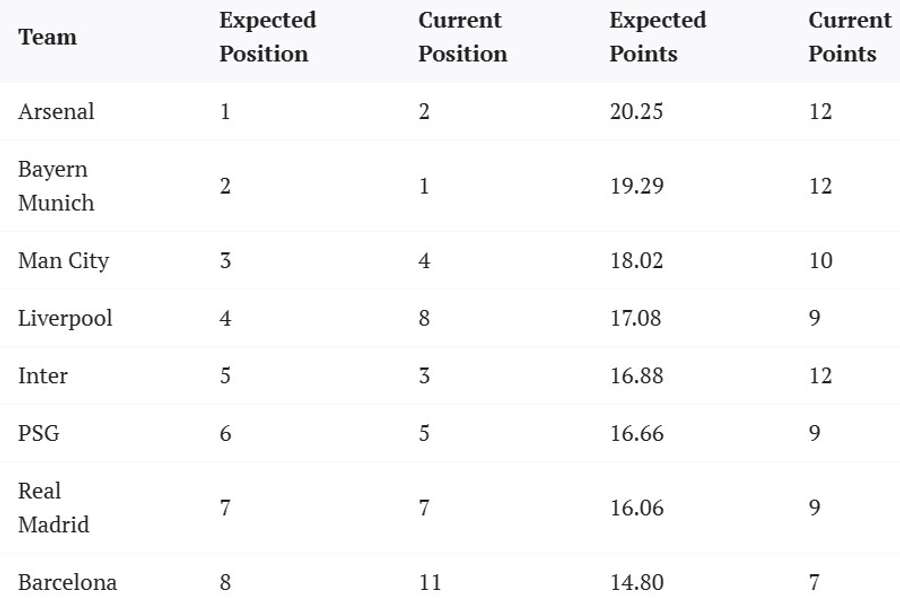
Task: Click the Expected Position column header
Action: (267, 37)
